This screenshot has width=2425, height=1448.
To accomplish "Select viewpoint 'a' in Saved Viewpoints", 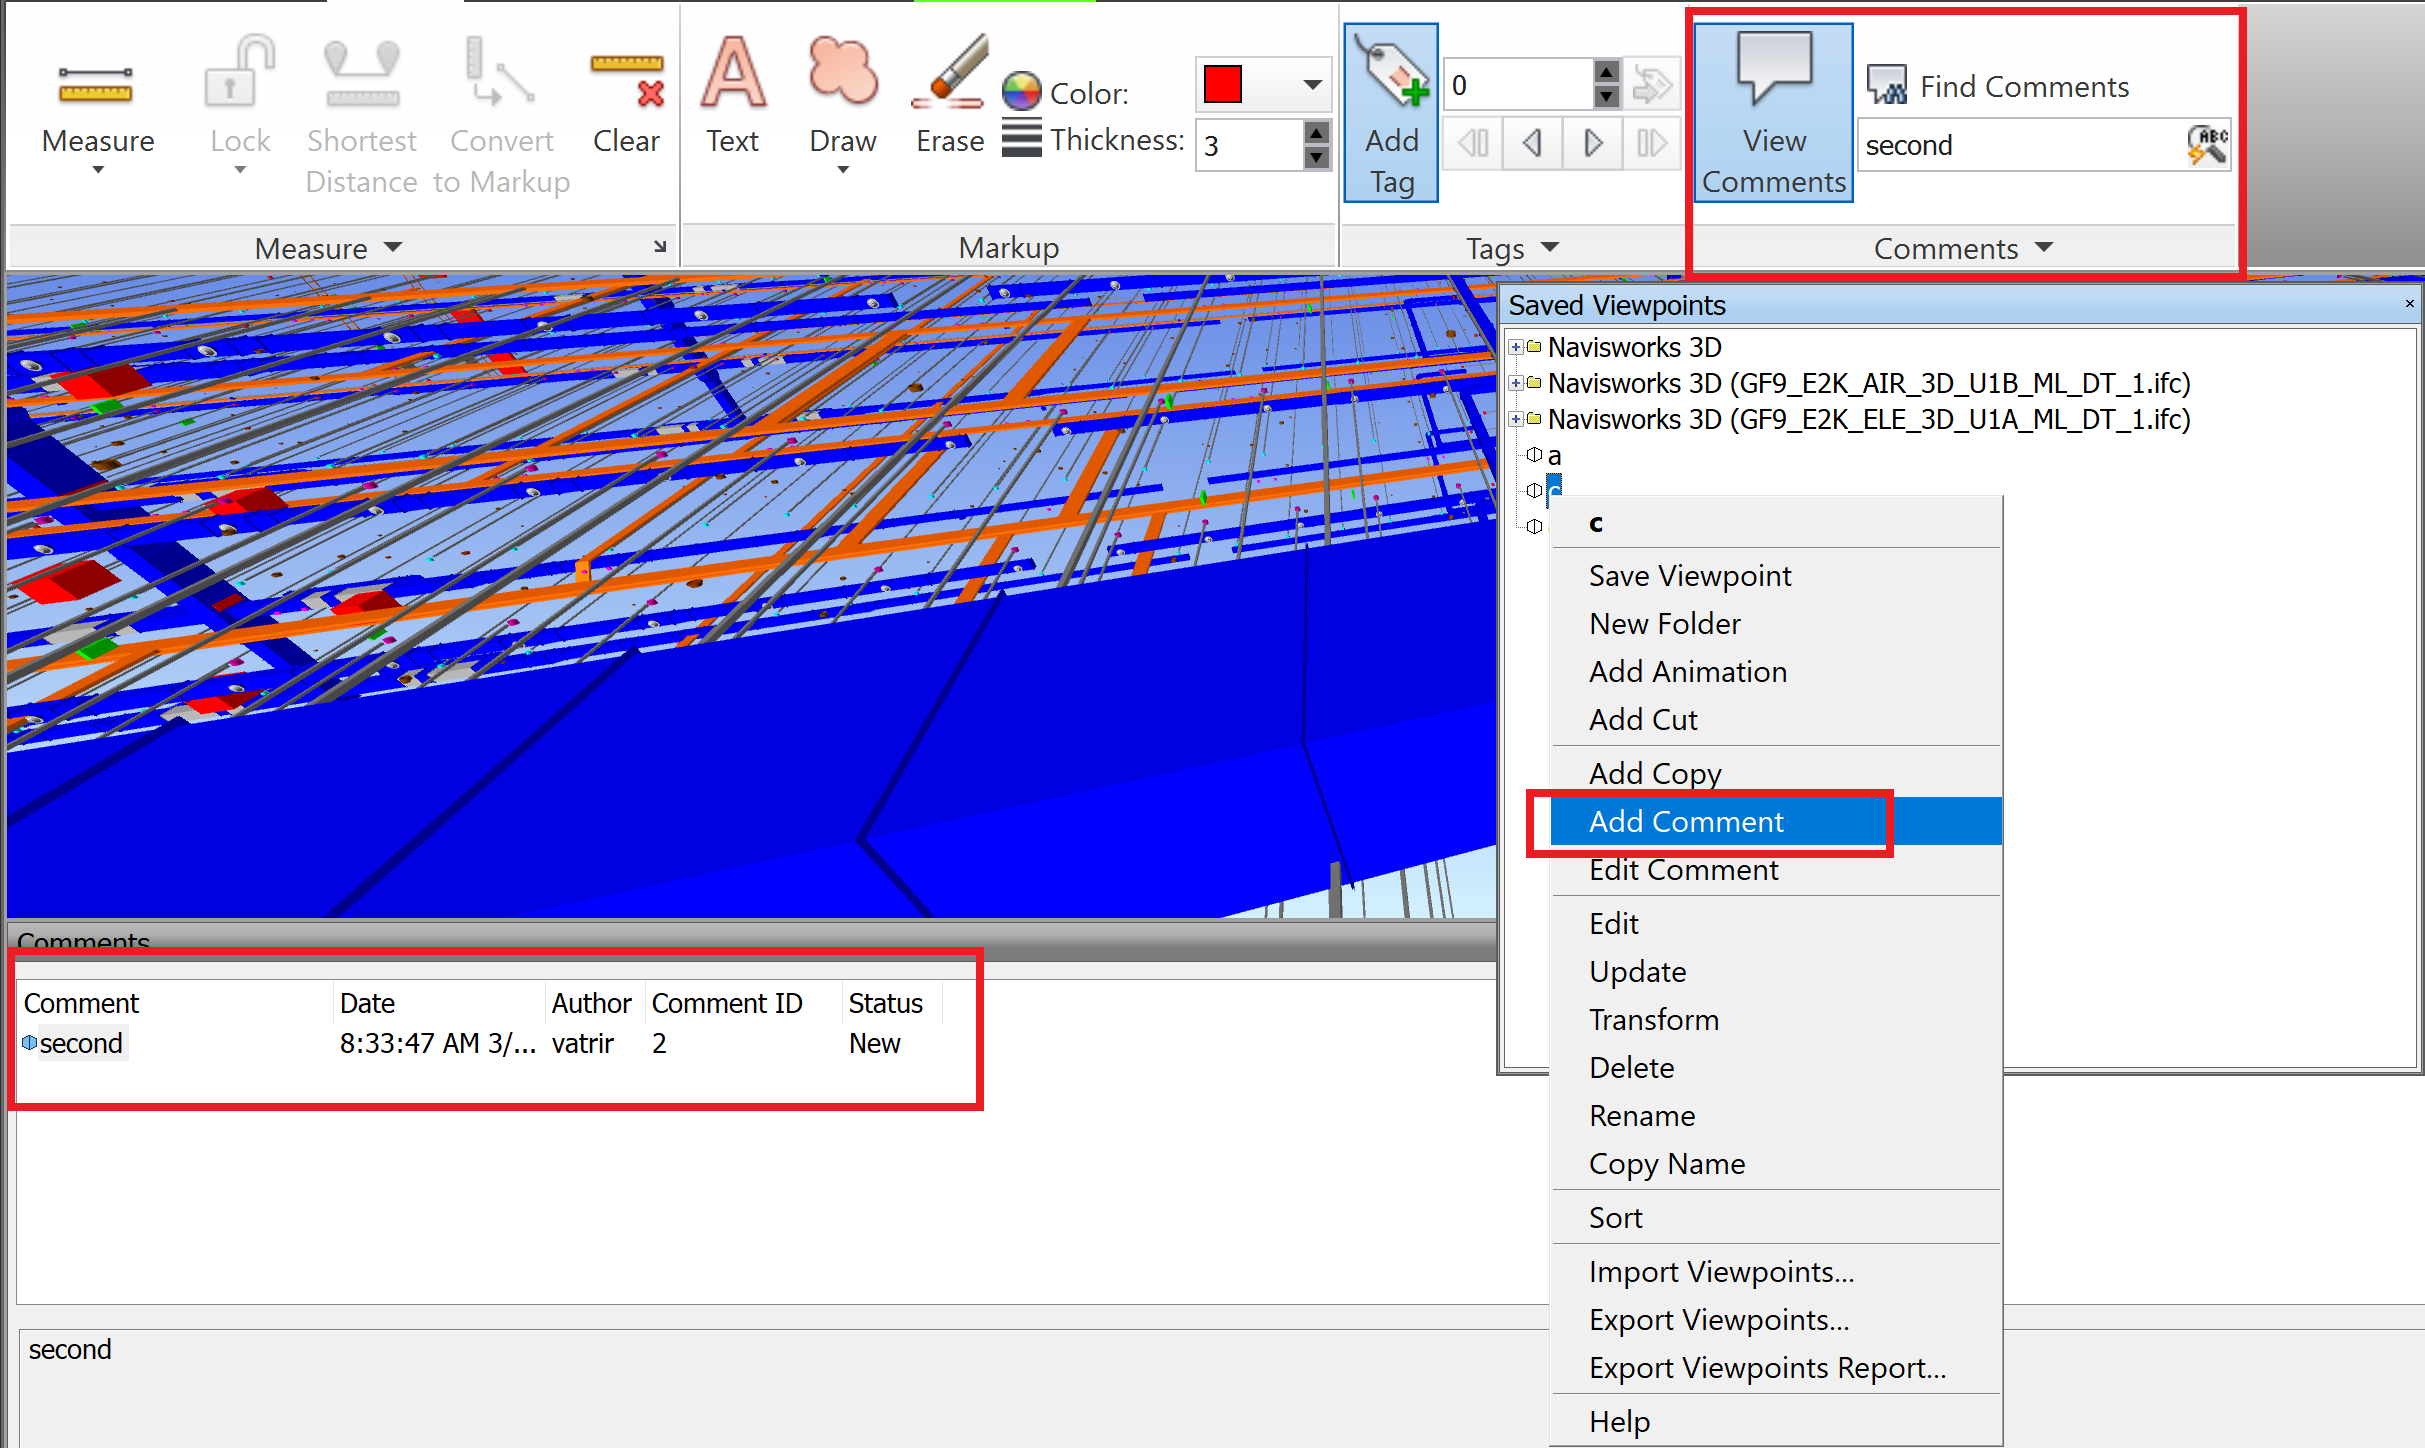I will click(x=1554, y=456).
